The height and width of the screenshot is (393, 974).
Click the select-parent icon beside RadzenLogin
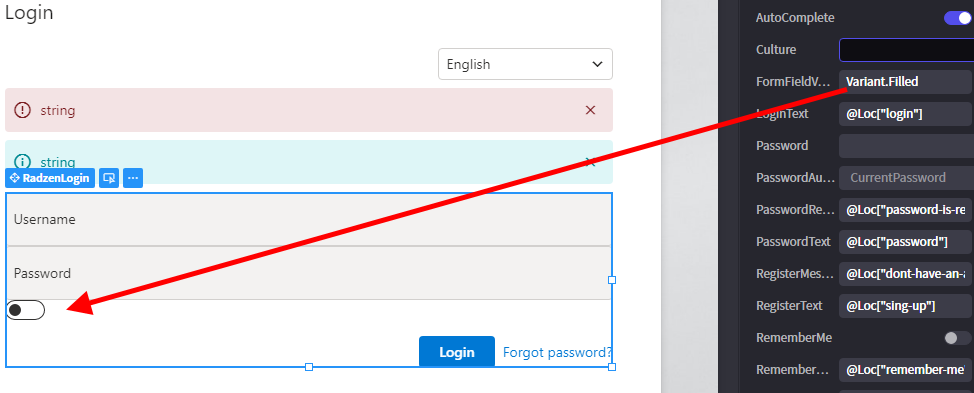click(109, 178)
